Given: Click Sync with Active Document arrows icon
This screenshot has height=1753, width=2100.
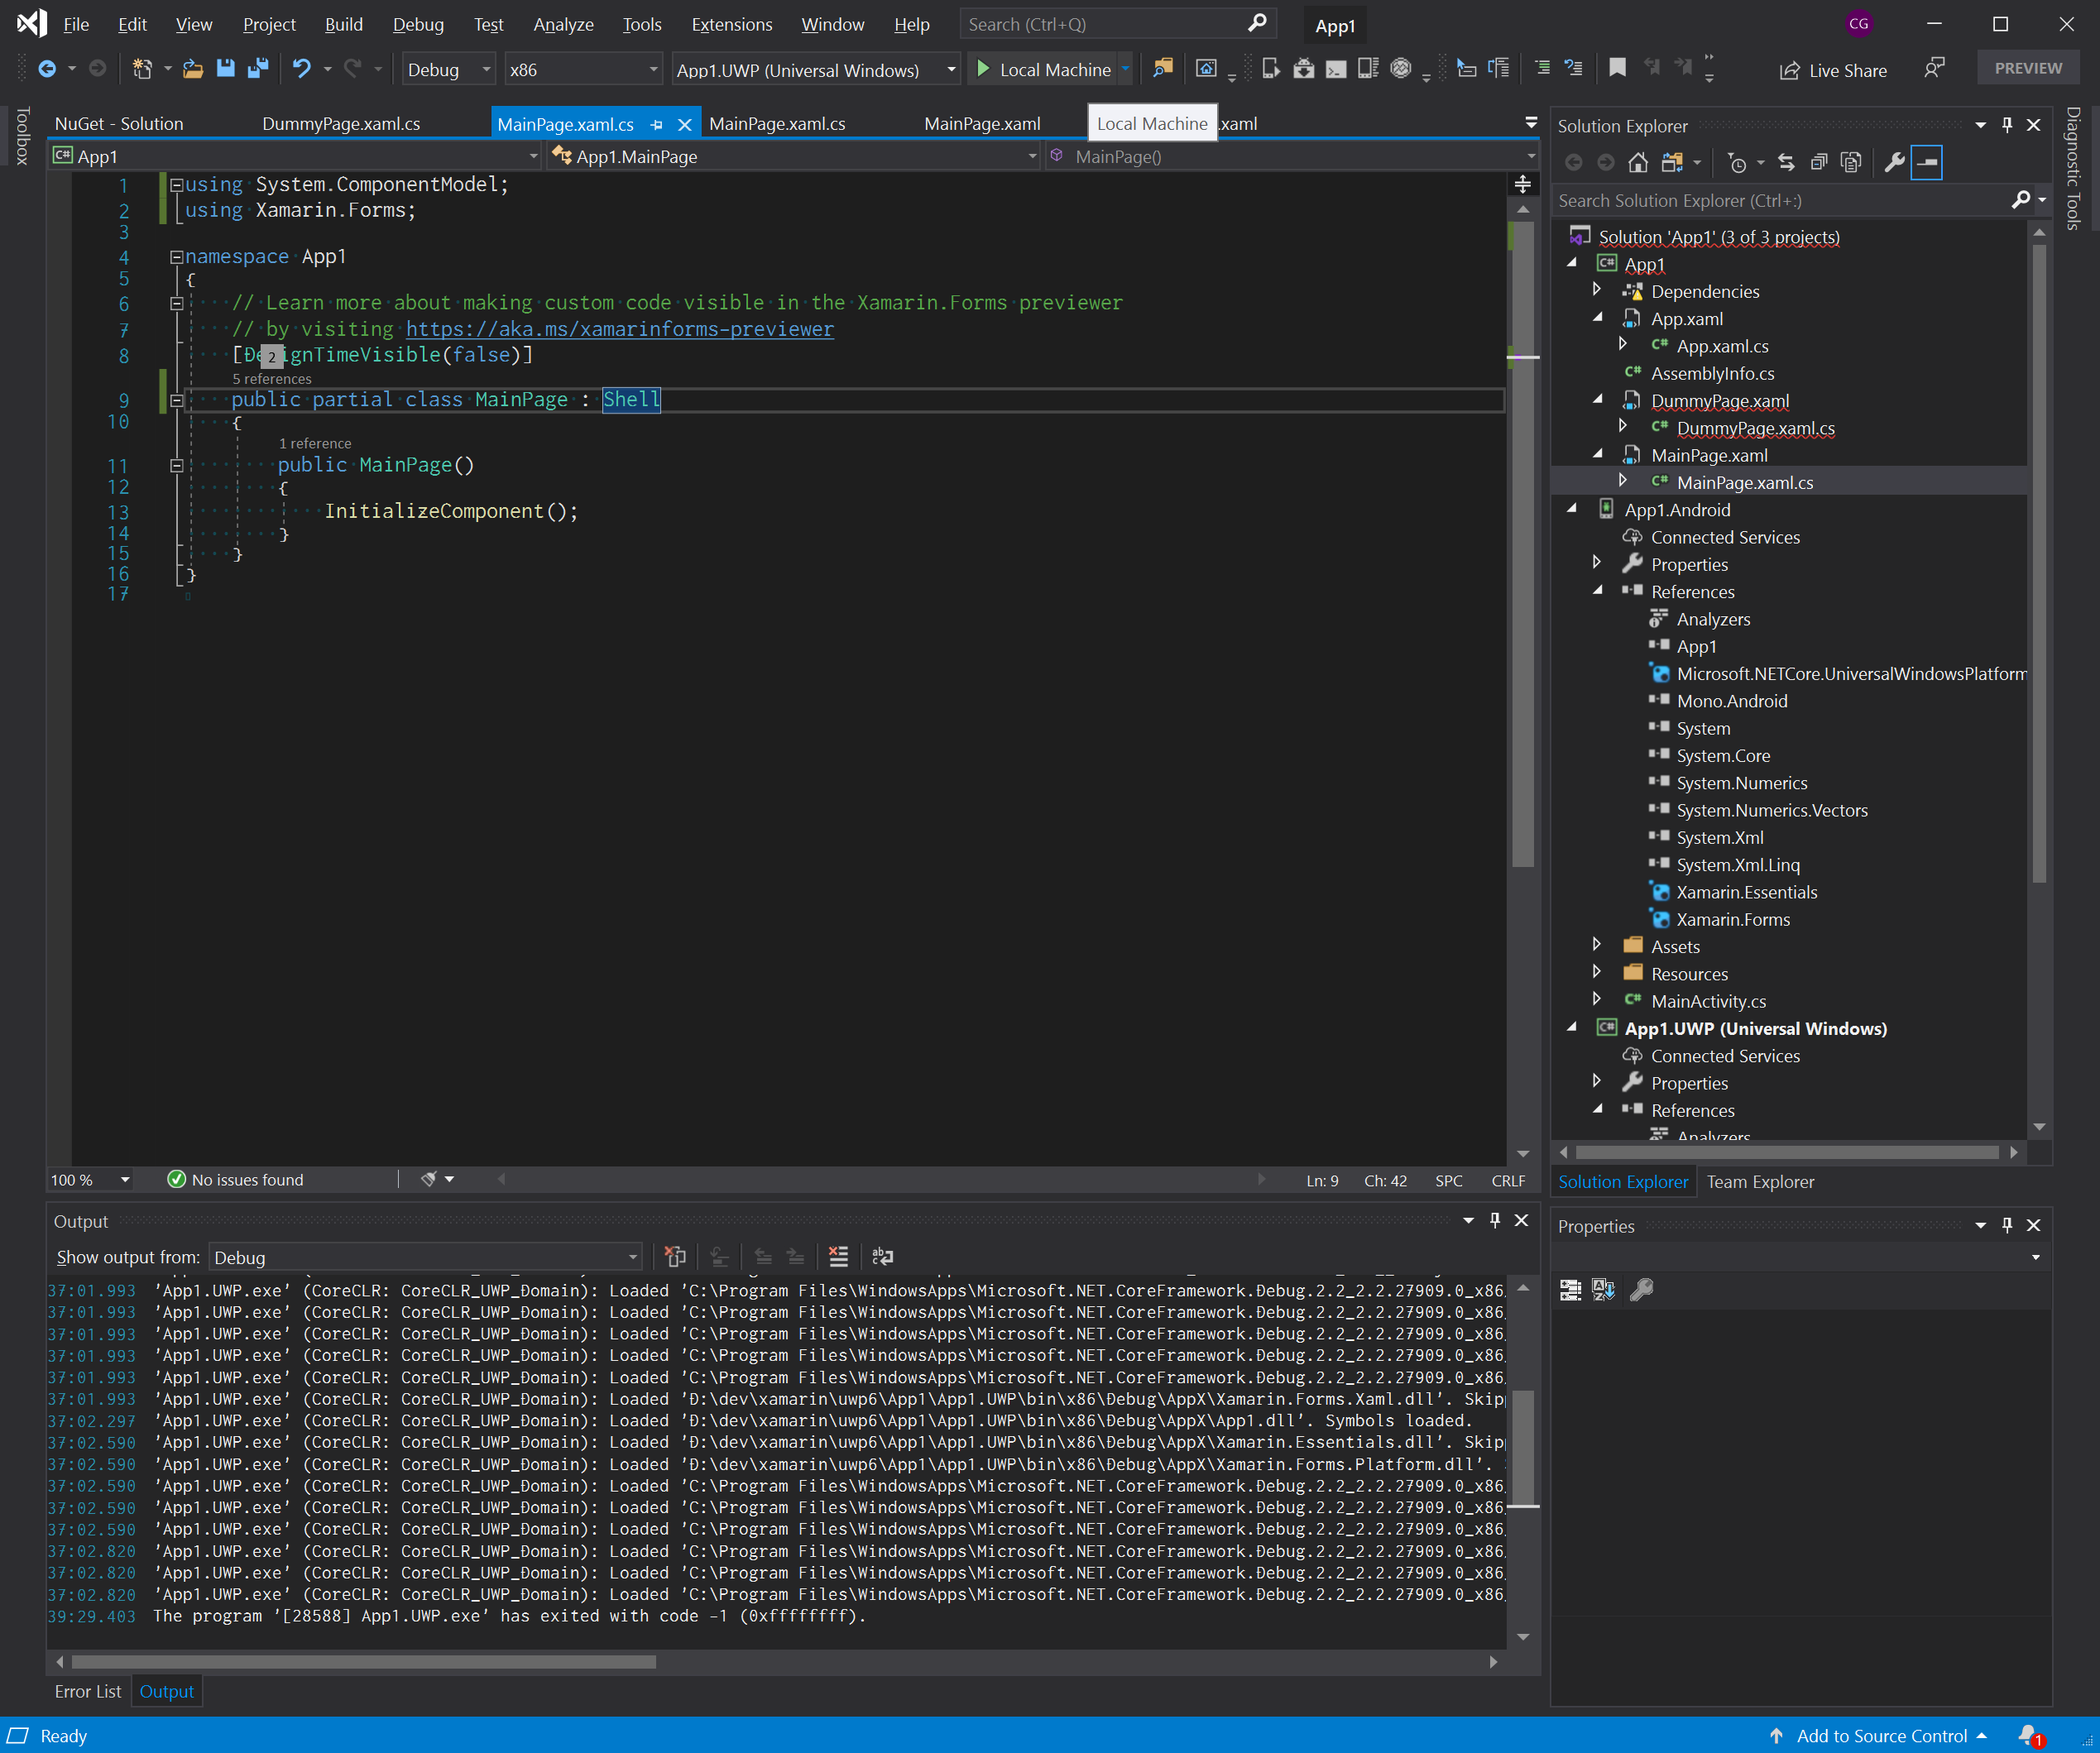Looking at the screenshot, I should point(1786,163).
